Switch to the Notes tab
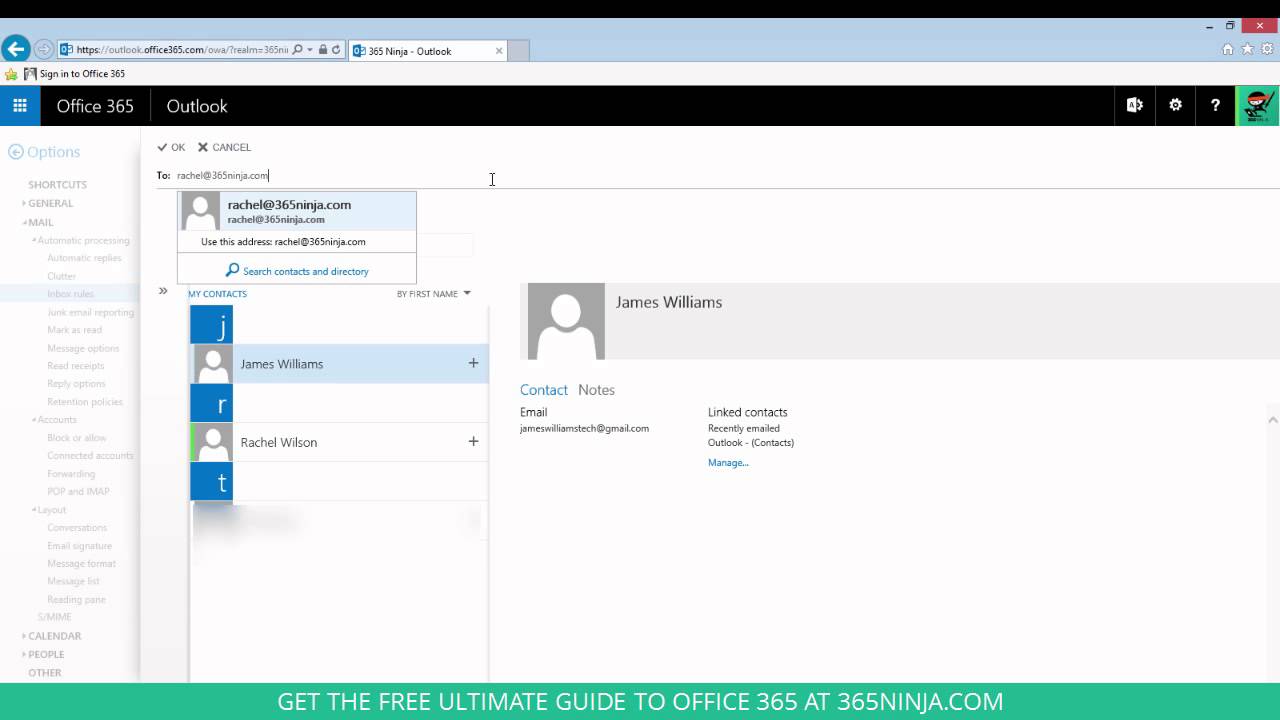This screenshot has height=720, width=1280. [596, 390]
